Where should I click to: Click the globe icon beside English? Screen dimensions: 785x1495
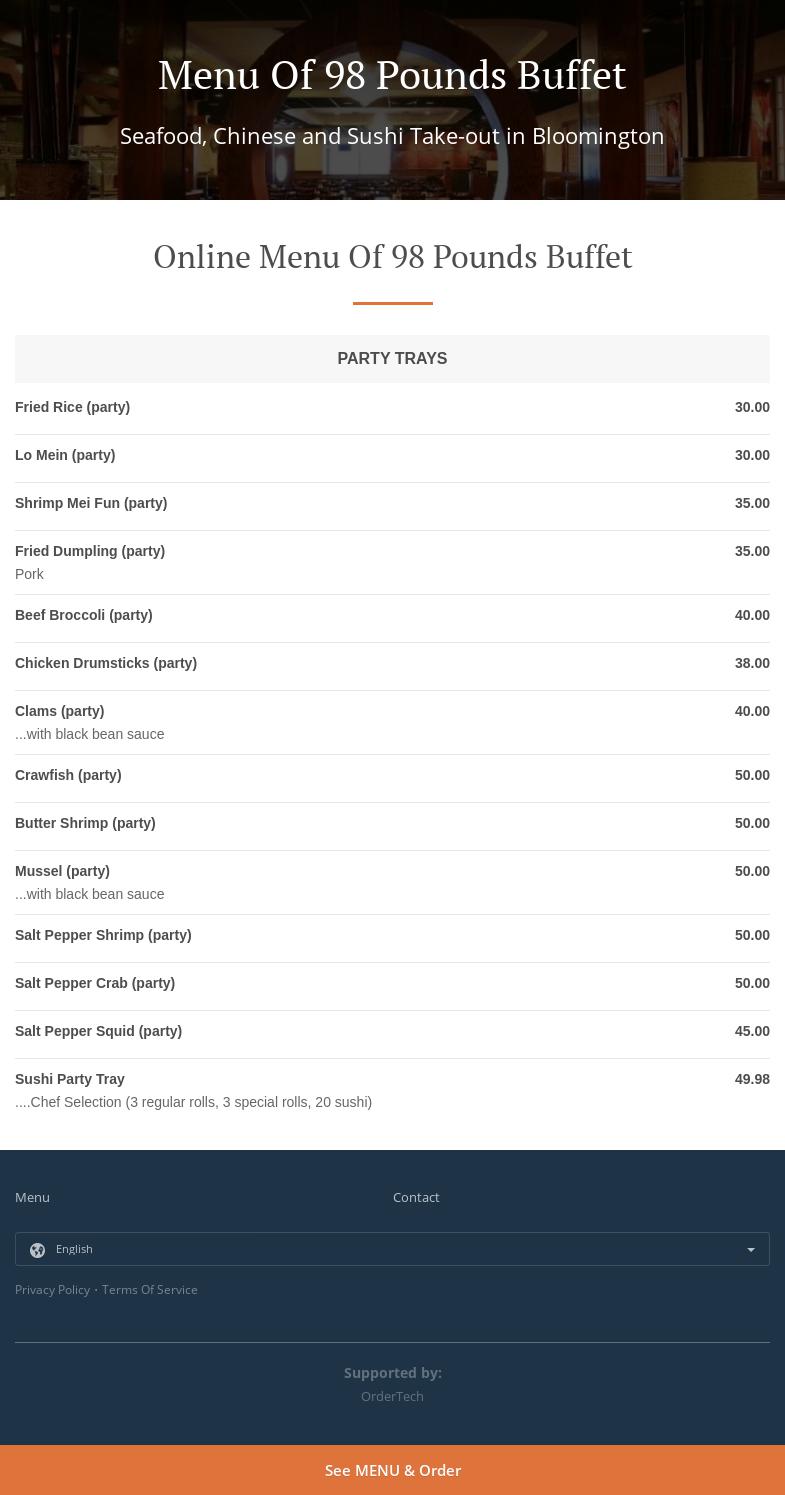38,1250
